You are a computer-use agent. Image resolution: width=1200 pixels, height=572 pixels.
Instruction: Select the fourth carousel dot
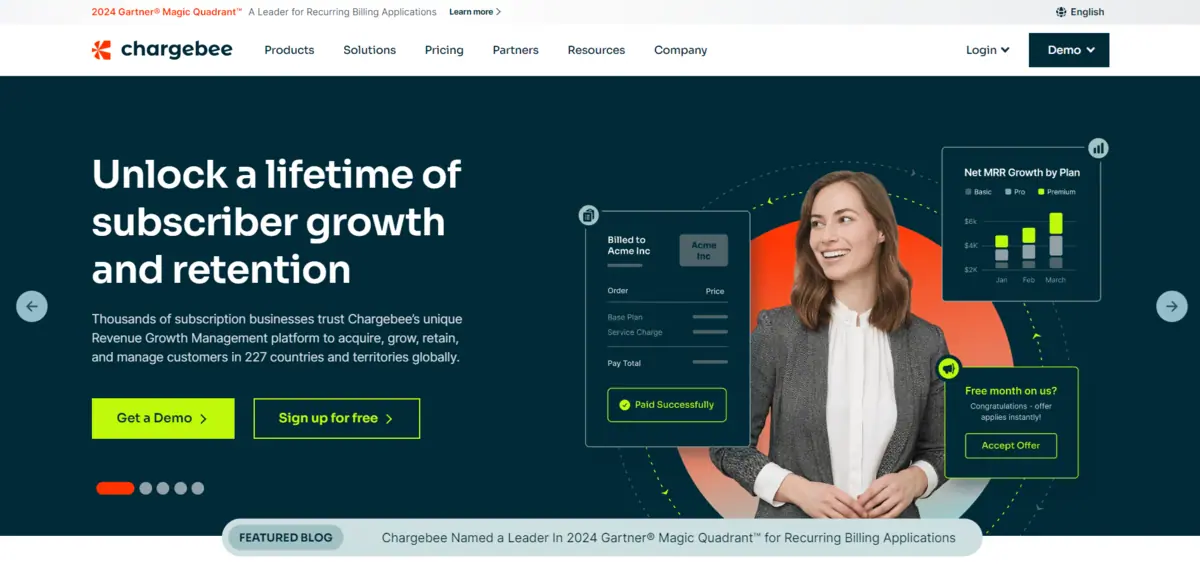tap(180, 488)
